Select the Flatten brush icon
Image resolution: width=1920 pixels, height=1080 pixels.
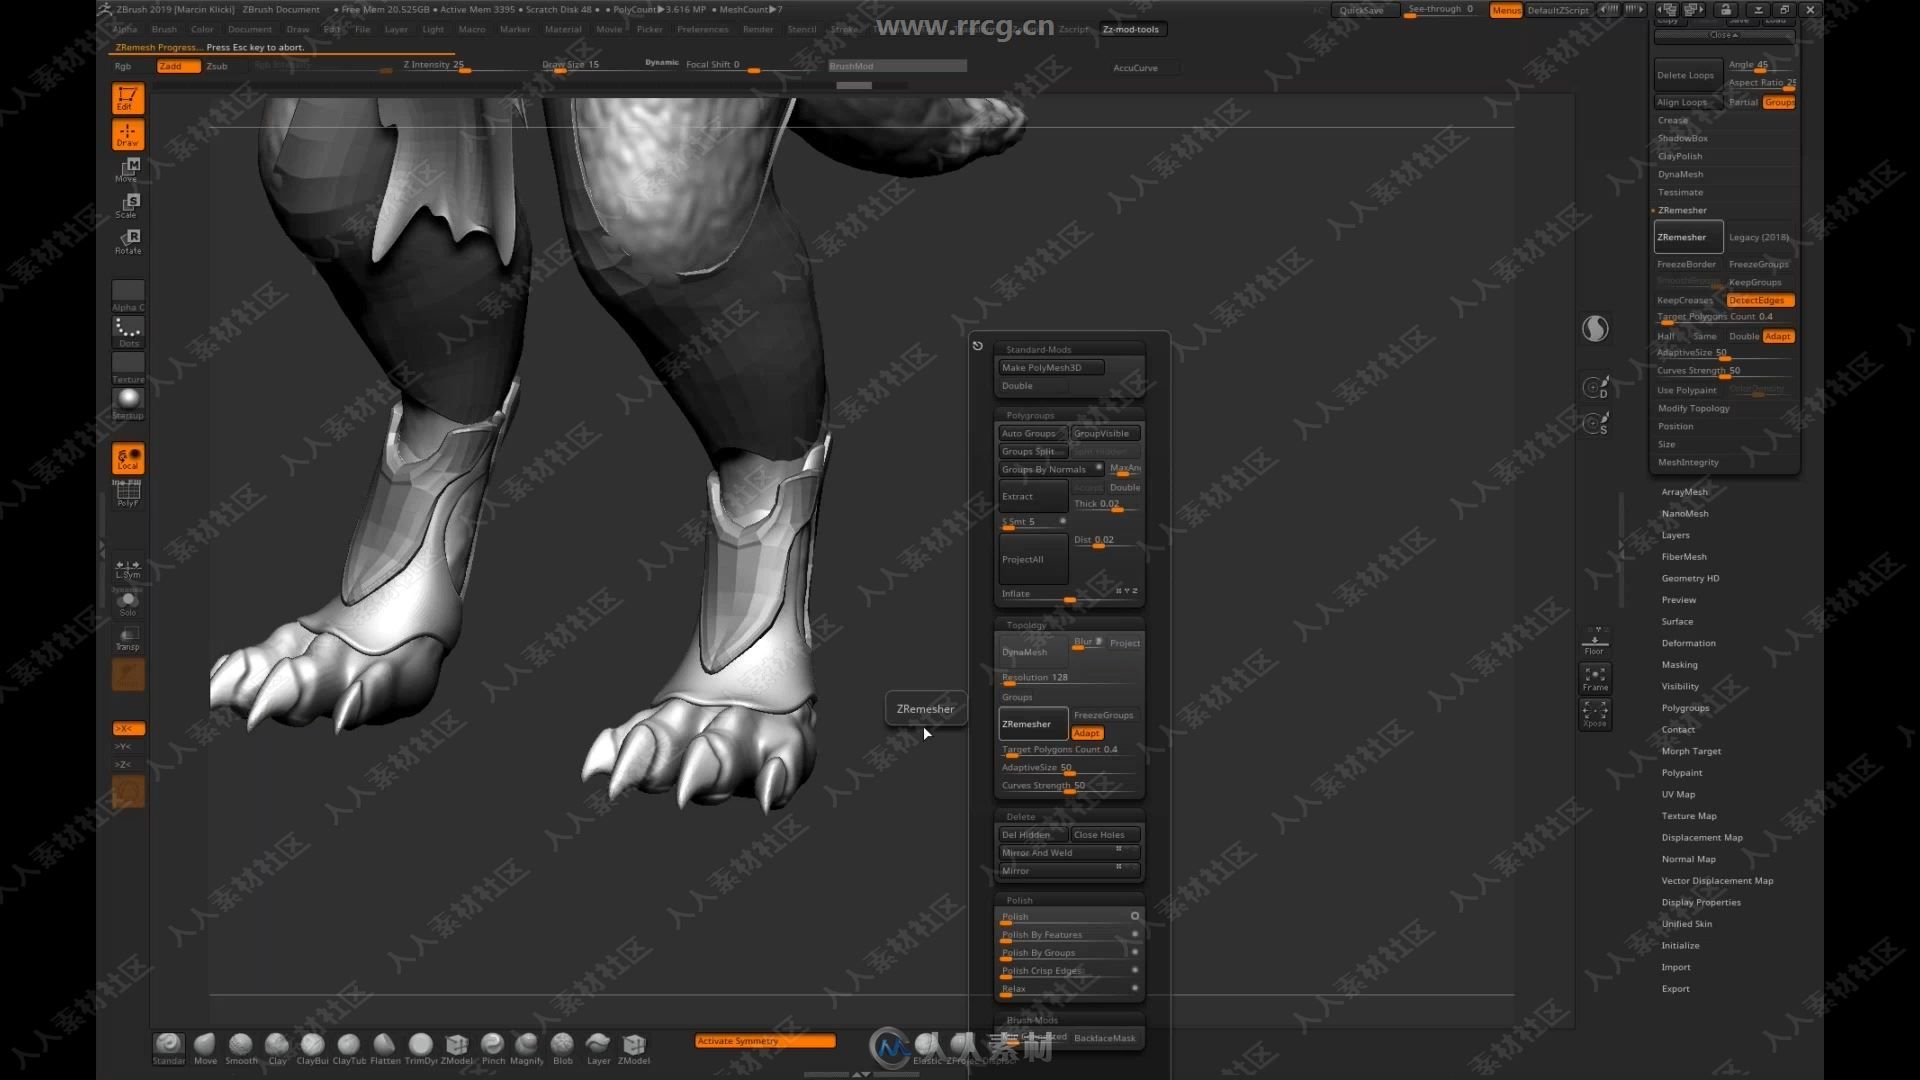coord(385,1048)
